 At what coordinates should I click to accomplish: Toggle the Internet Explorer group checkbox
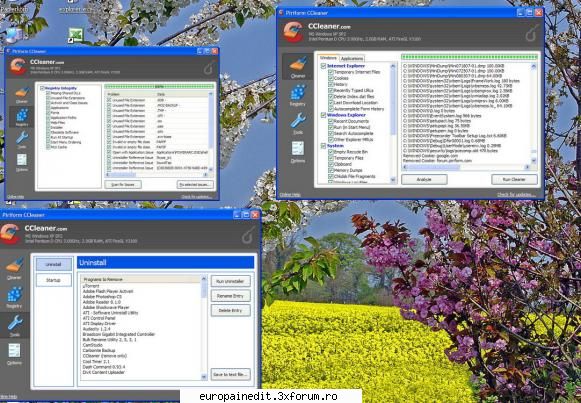point(323,66)
